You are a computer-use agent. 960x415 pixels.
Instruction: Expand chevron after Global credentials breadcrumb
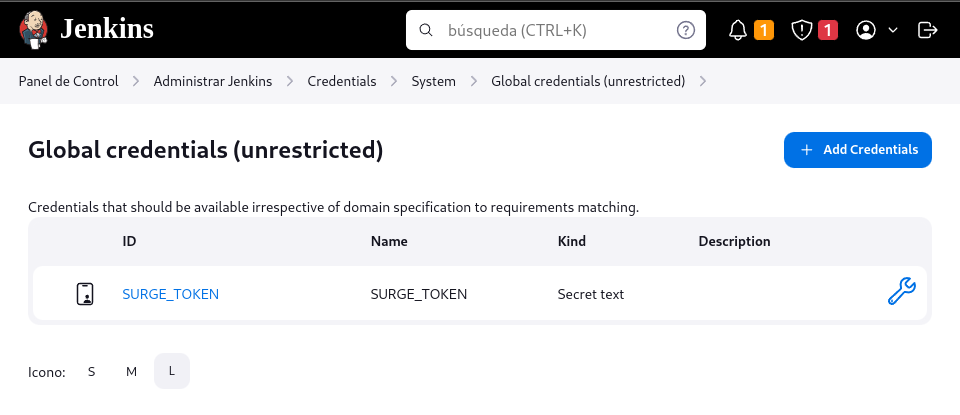click(703, 81)
